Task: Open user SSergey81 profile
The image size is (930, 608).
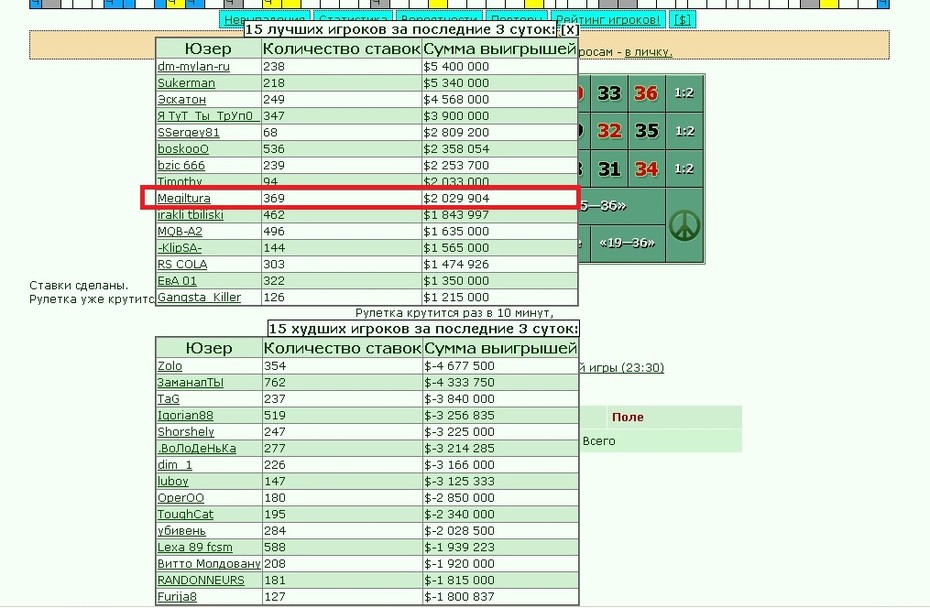Action: pyautogui.click(x=188, y=132)
